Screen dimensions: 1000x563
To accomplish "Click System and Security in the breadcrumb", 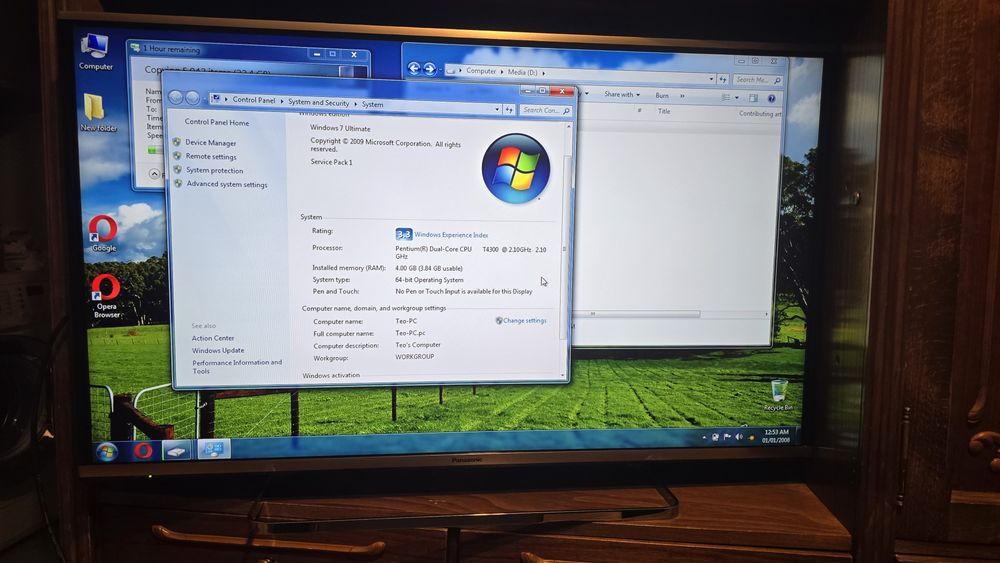I will click(x=318, y=103).
